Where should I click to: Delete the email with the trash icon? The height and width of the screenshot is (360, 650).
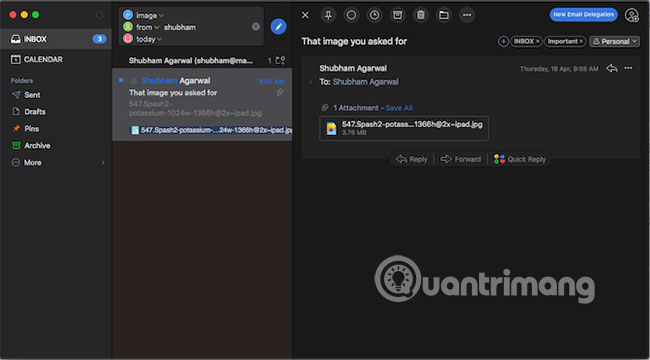click(x=420, y=15)
